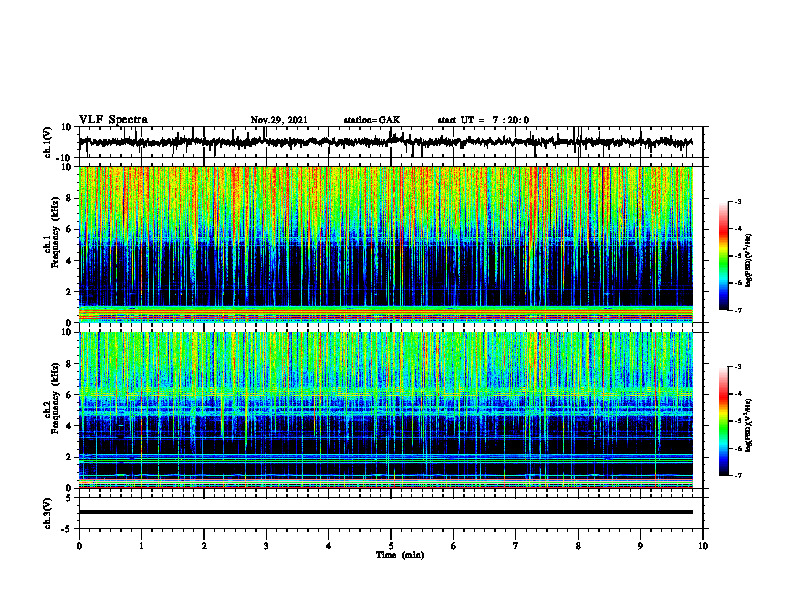Click tick label "5" on the Time axis
Screen dimensions: 792x612
point(391,546)
